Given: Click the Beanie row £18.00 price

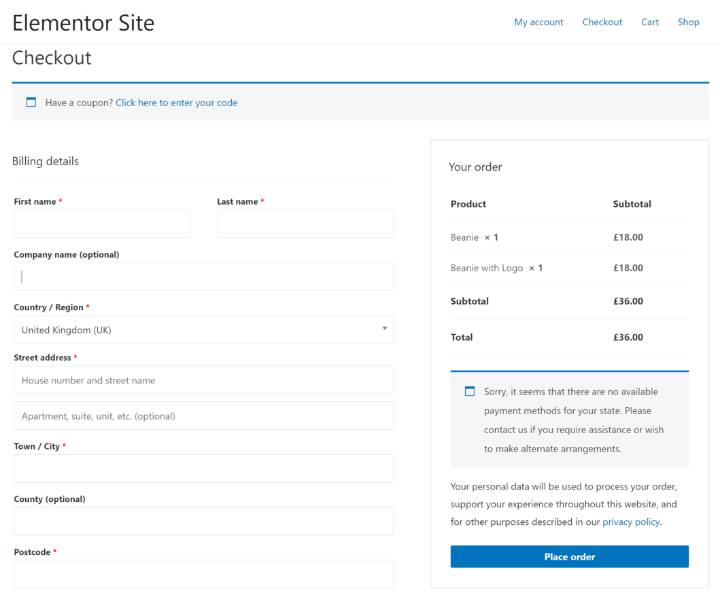Looking at the screenshot, I should pos(628,237).
